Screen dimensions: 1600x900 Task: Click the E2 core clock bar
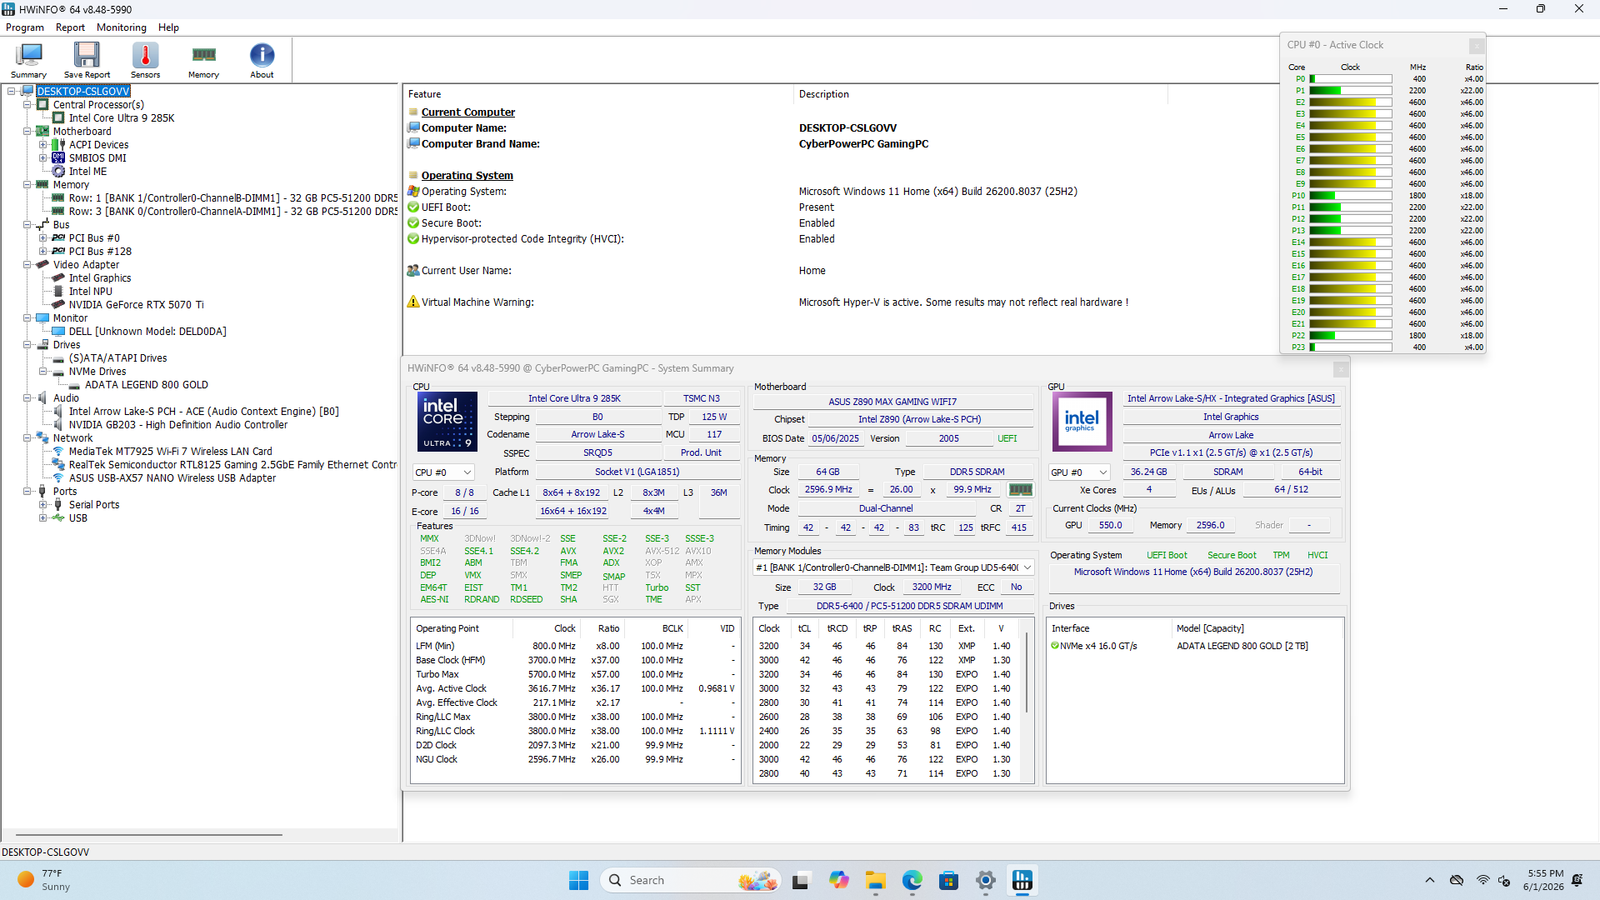pos(1351,102)
